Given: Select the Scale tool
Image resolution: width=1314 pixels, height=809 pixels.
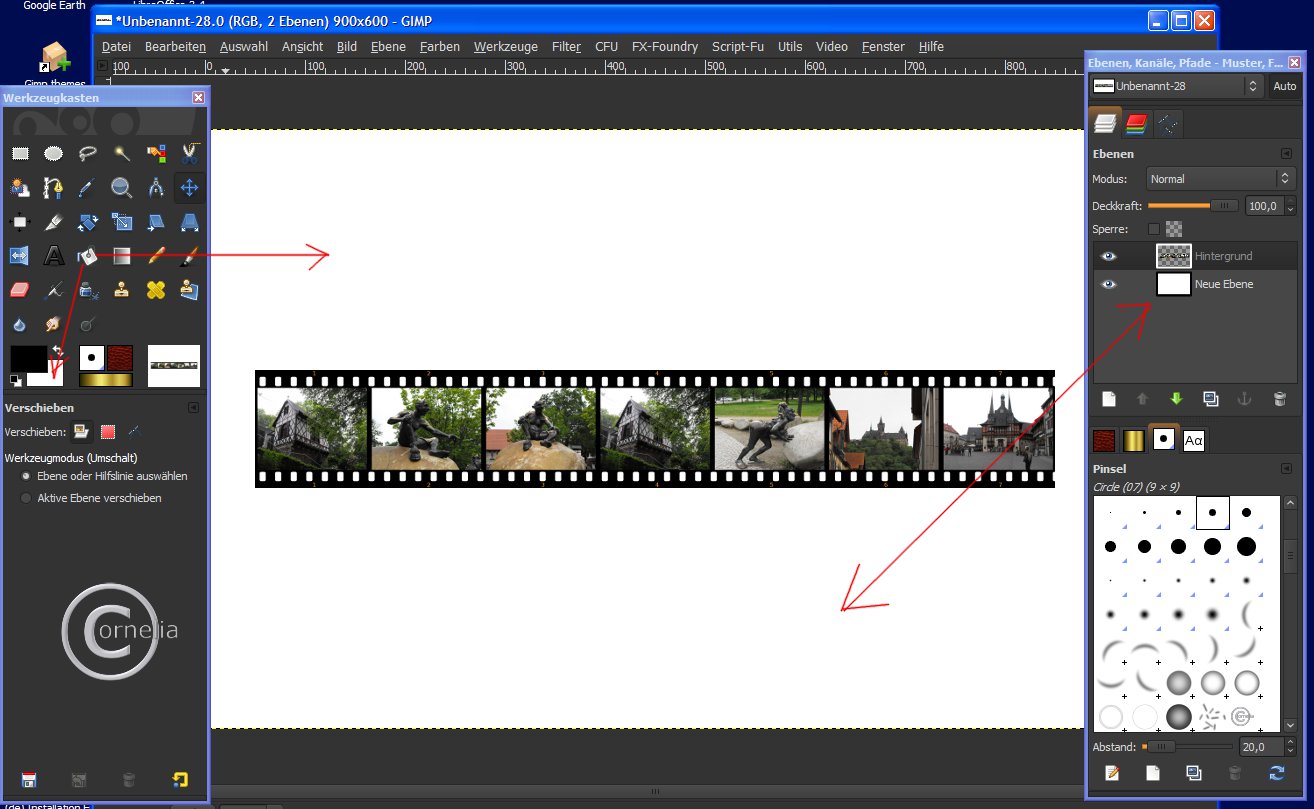Looking at the screenshot, I should (122, 221).
